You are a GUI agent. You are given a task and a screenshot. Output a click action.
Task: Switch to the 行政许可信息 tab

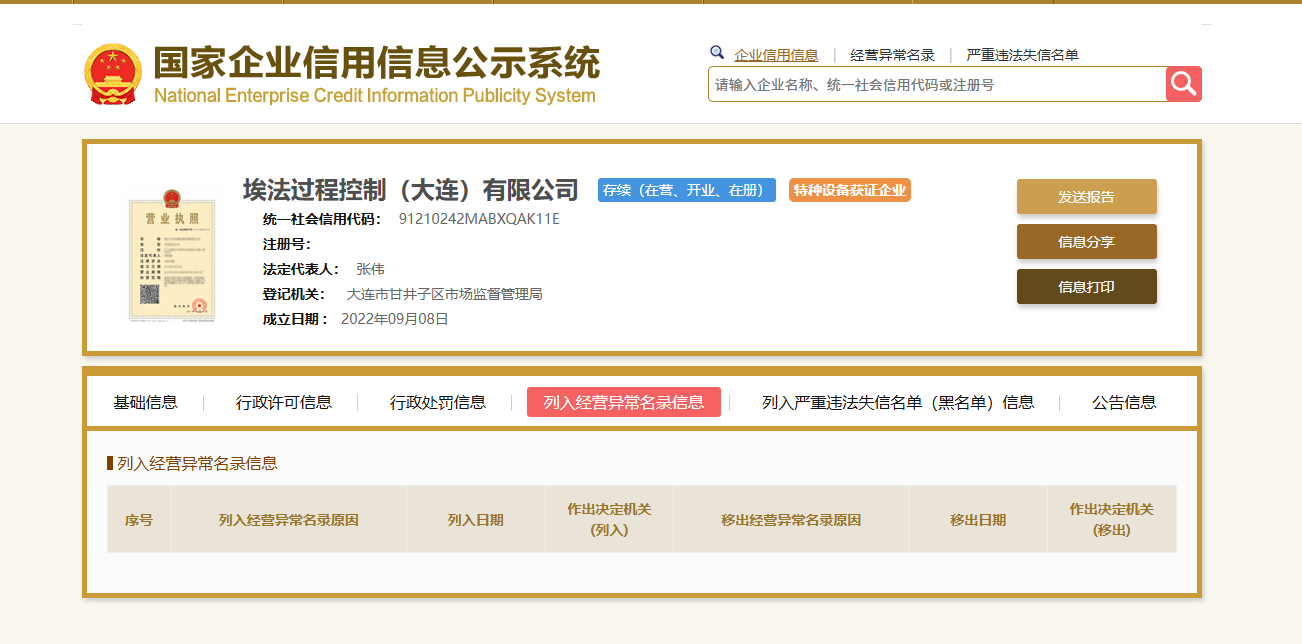pyautogui.click(x=284, y=402)
